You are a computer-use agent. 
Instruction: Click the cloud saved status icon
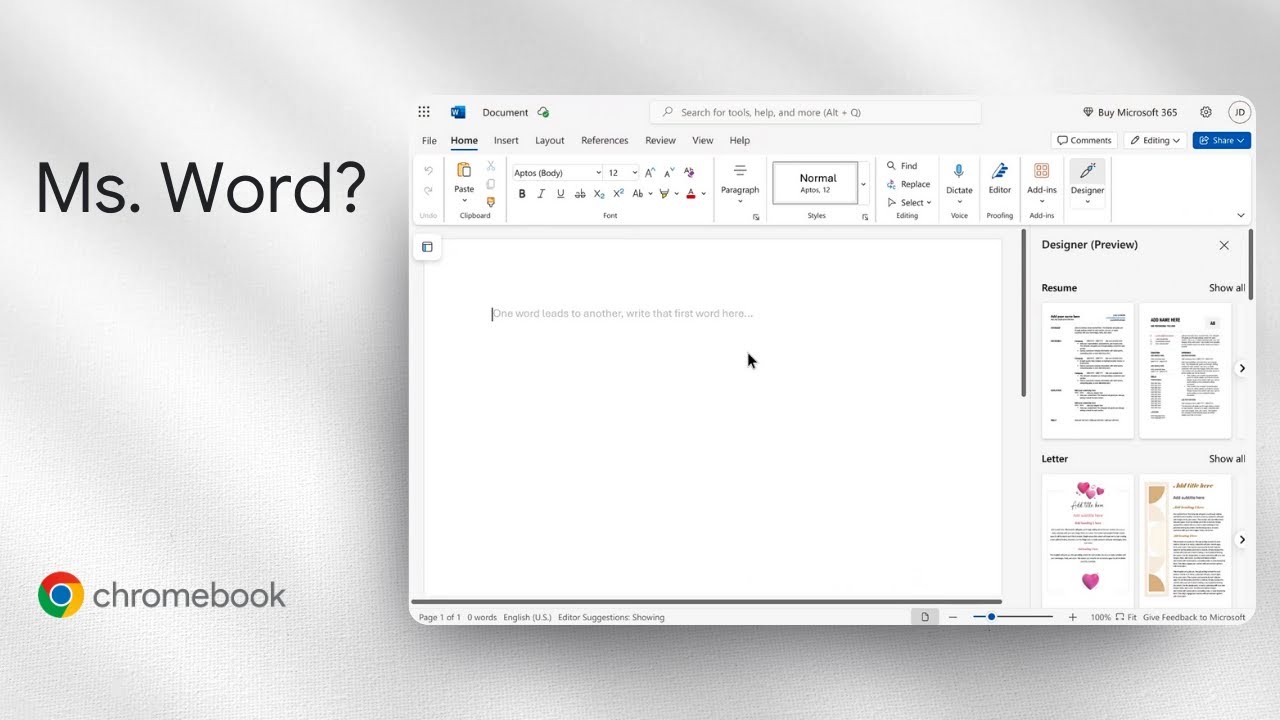pos(543,112)
